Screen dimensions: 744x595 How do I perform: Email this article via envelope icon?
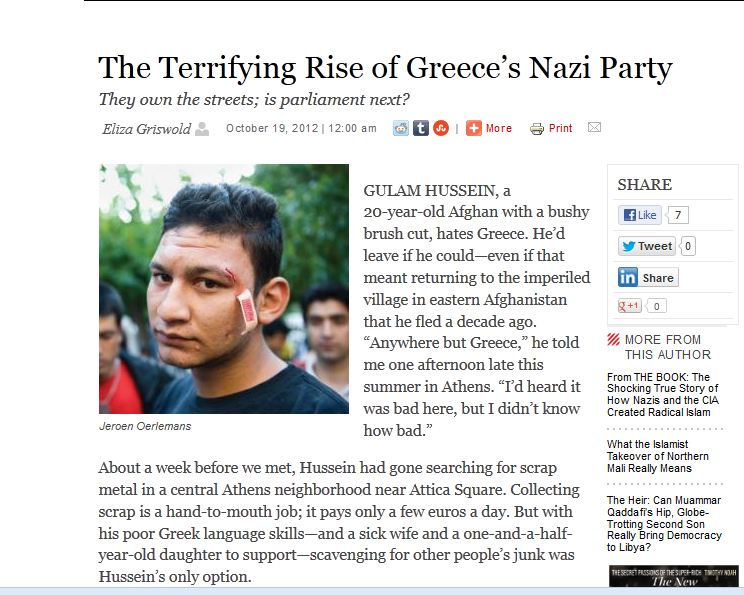(x=594, y=128)
